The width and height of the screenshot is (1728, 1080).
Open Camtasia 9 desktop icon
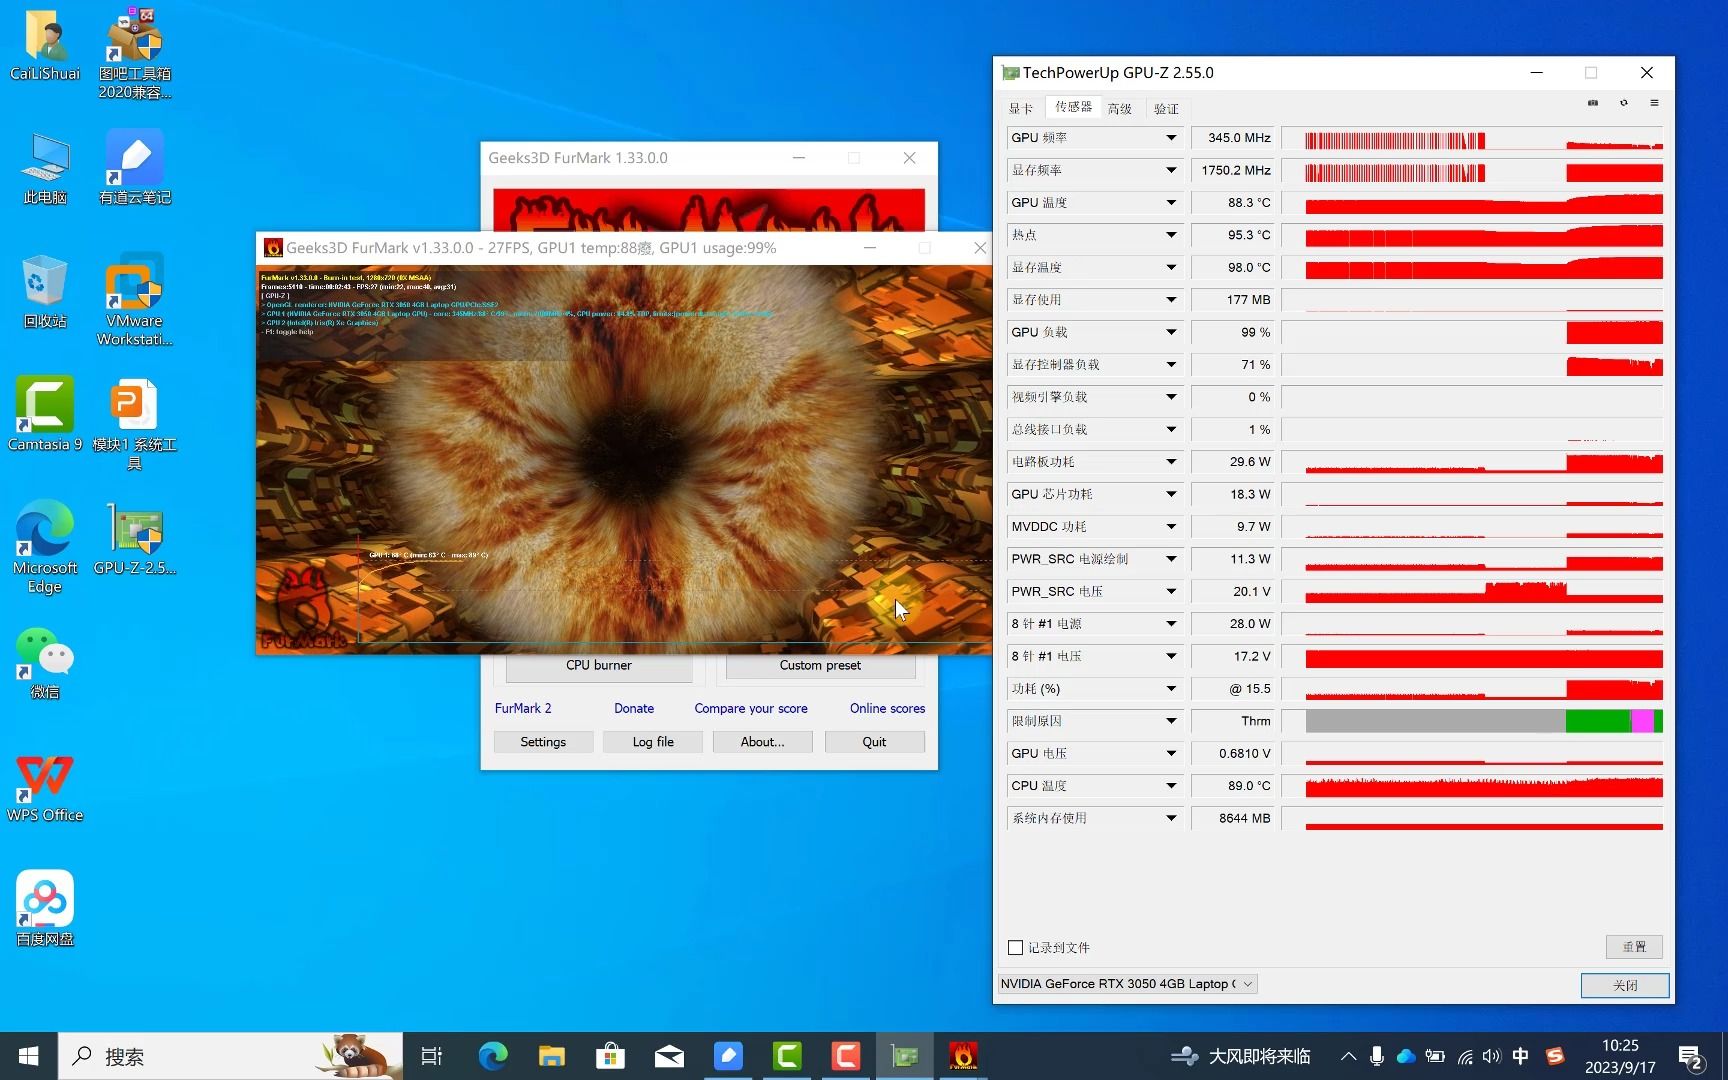[x=45, y=414]
